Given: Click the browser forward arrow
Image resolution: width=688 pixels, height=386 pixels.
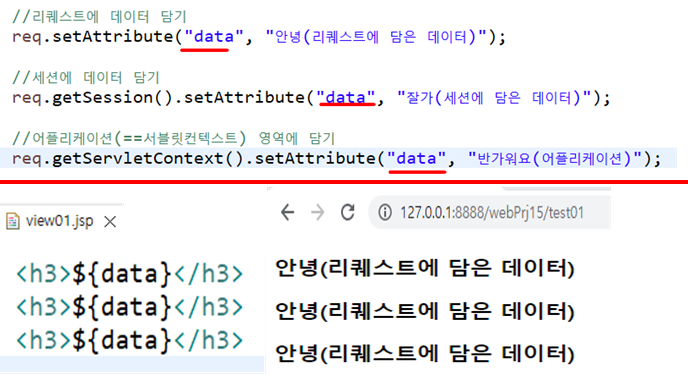Looking at the screenshot, I should tap(317, 212).
